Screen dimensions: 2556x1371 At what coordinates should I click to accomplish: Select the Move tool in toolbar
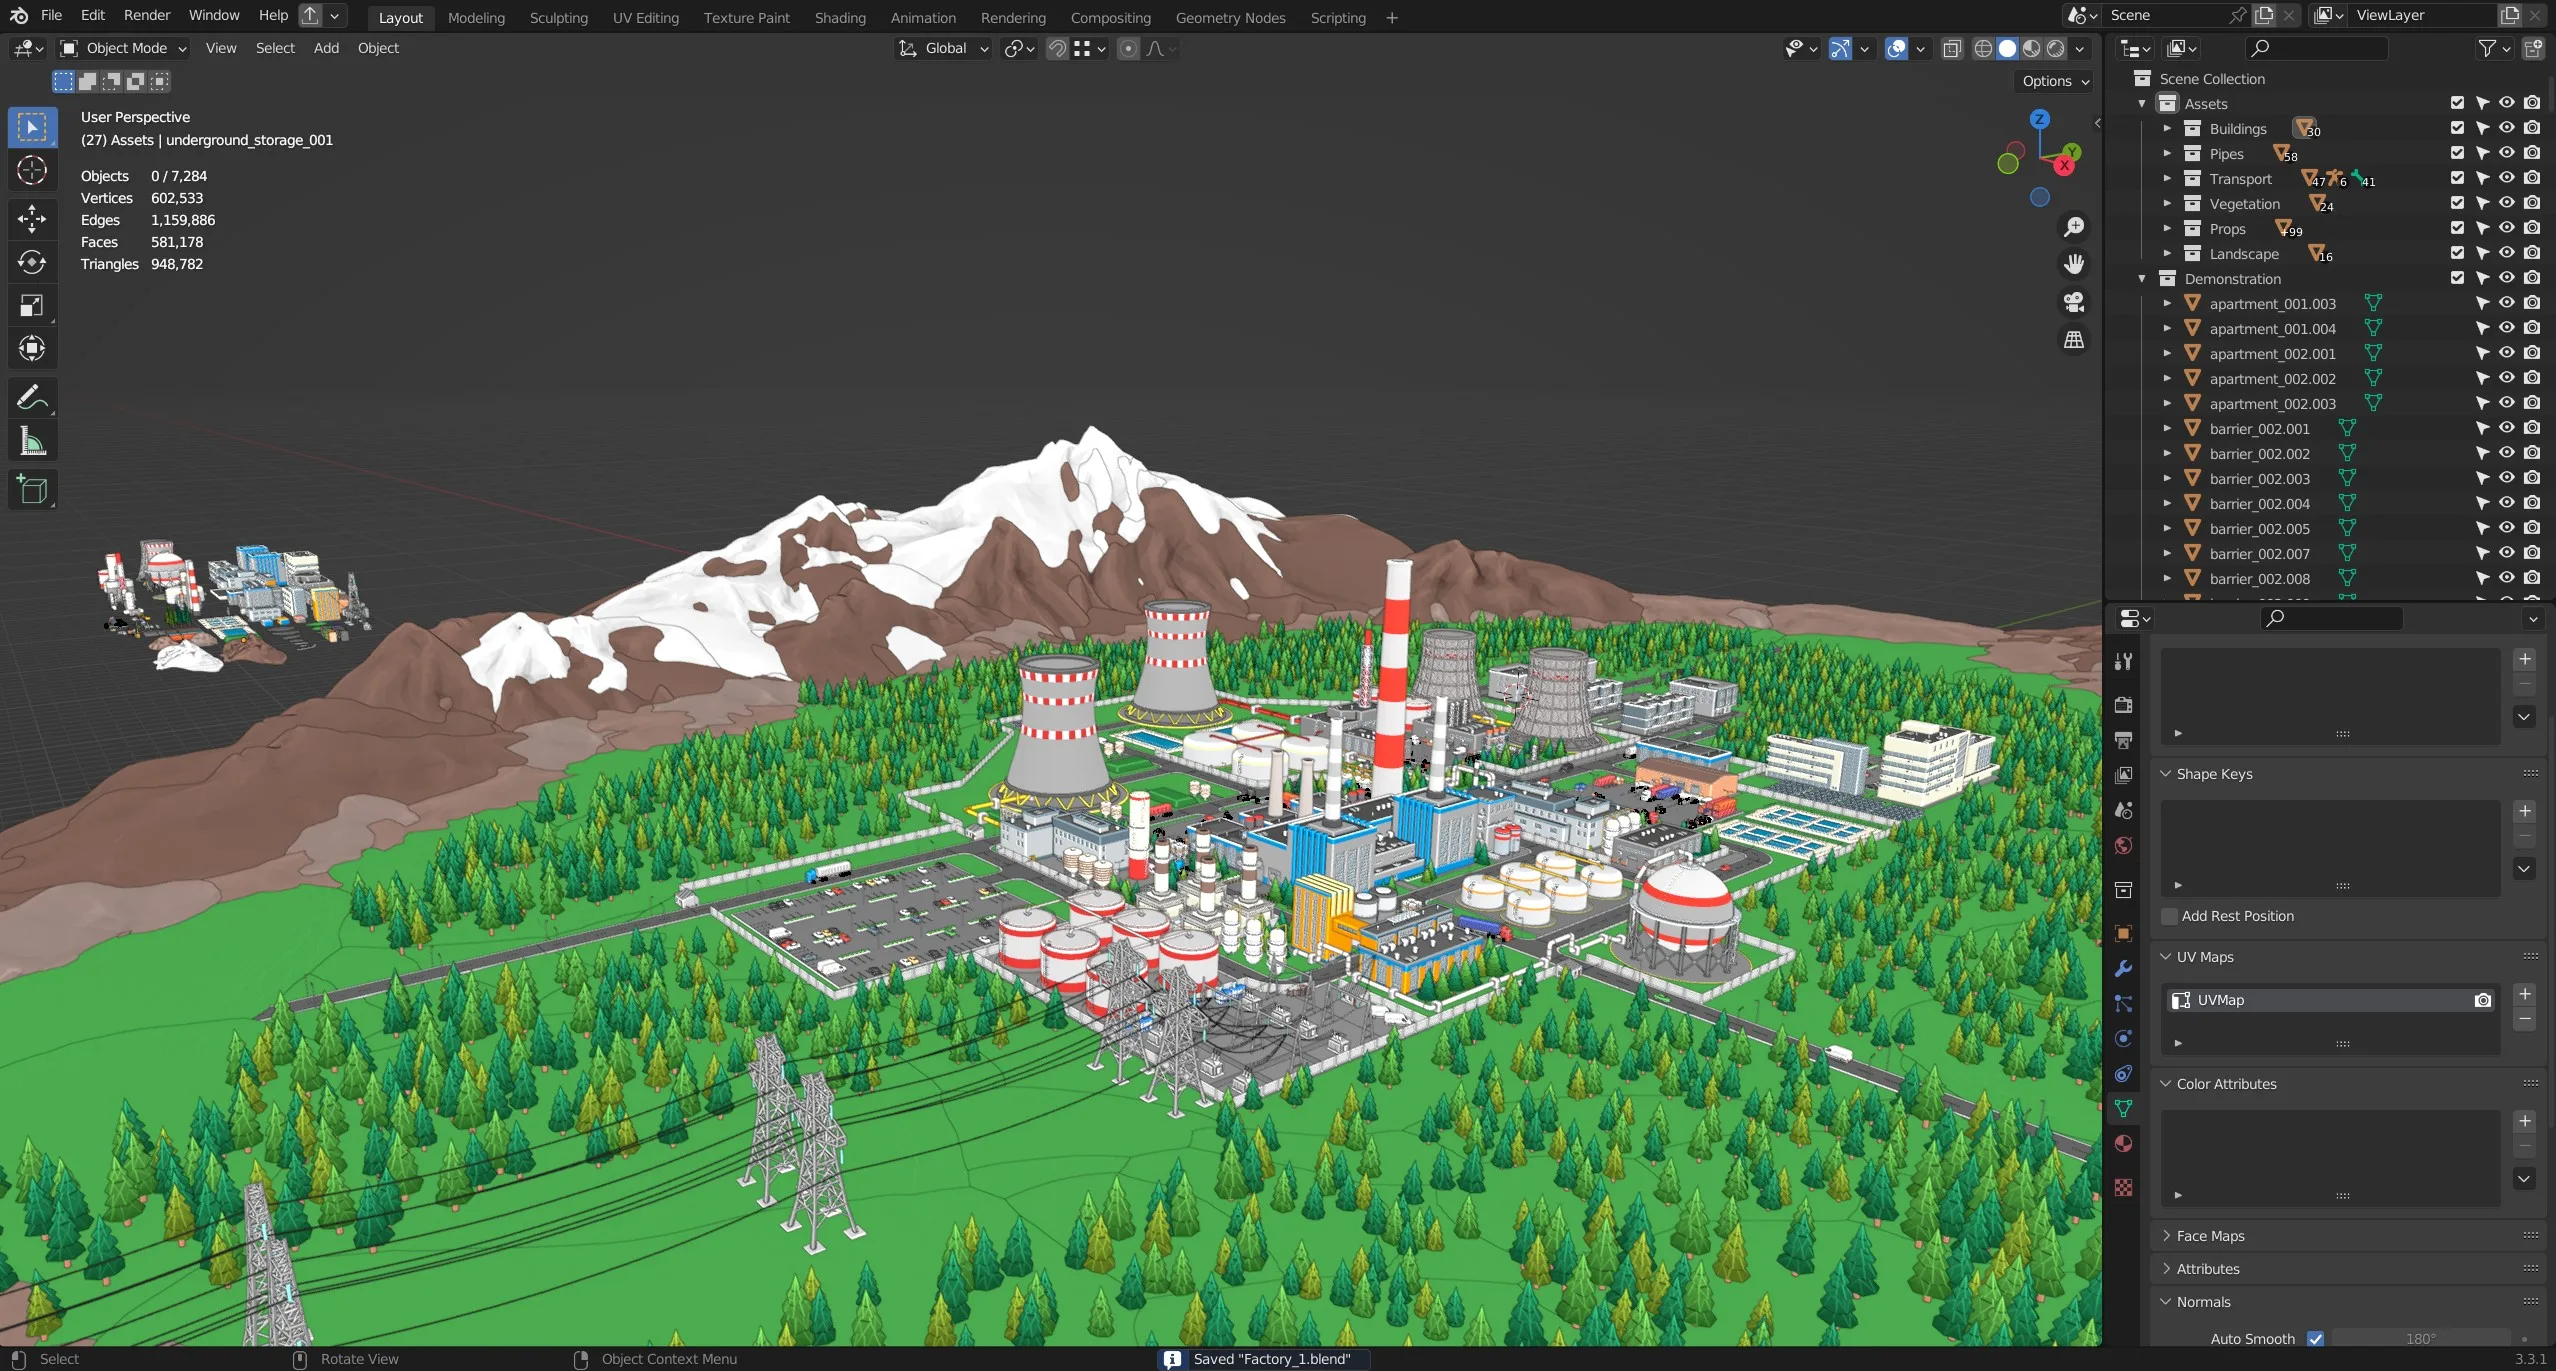pyautogui.click(x=32, y=218)
